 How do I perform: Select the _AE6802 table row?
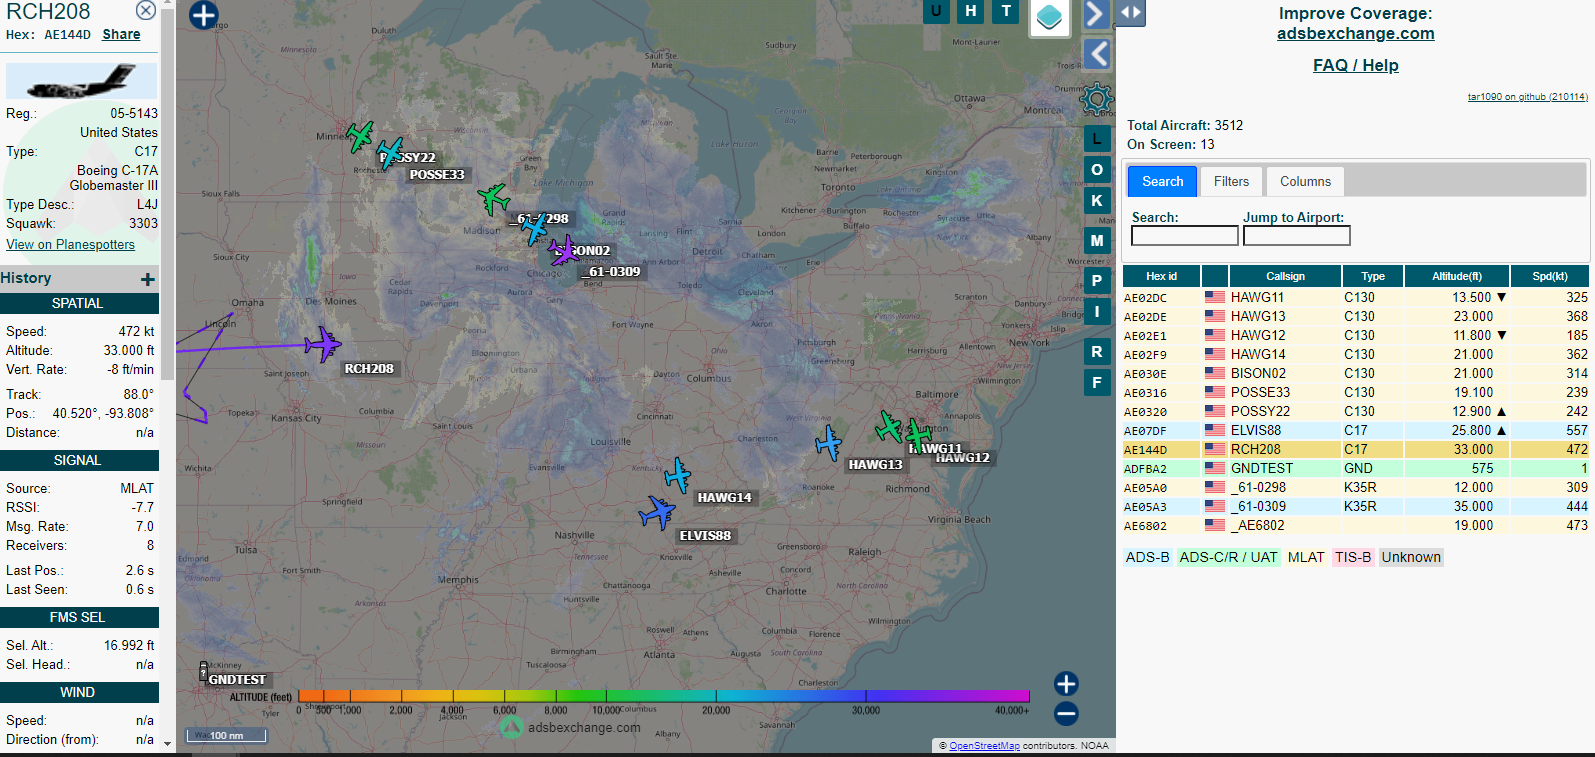click(1356, 525)
